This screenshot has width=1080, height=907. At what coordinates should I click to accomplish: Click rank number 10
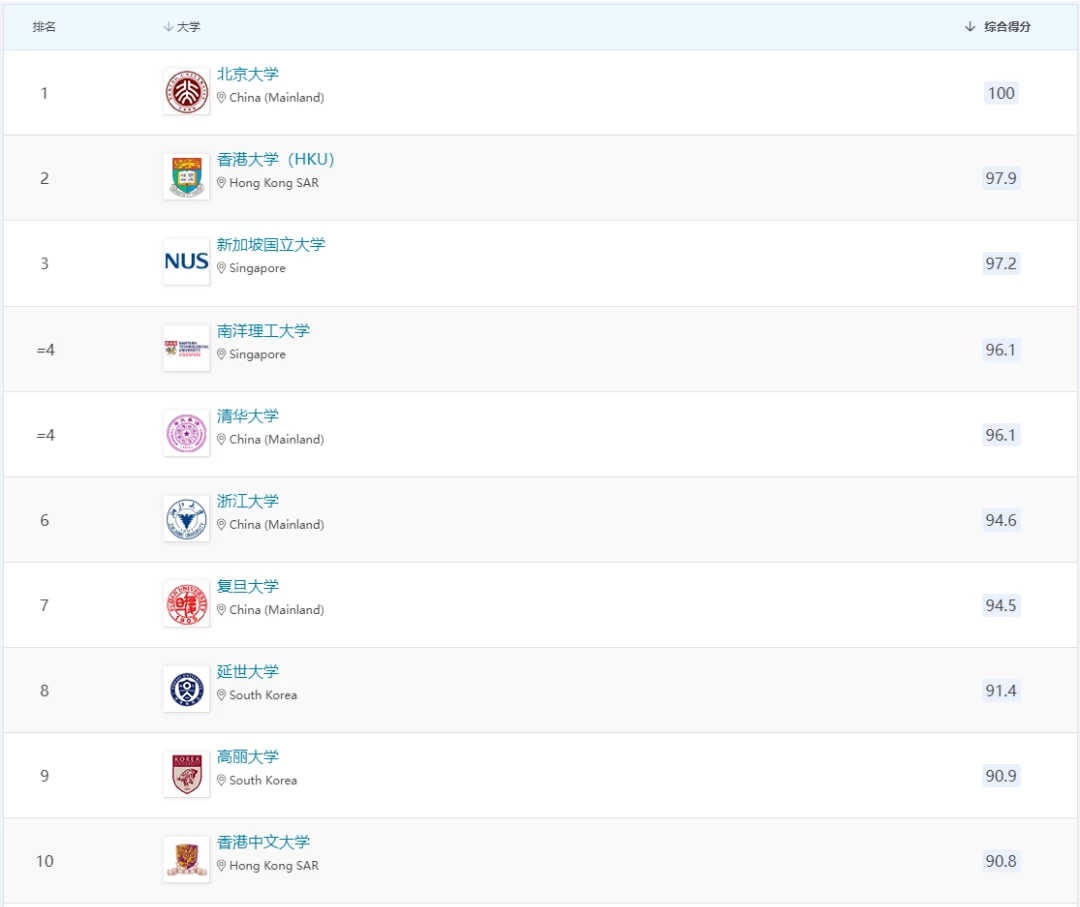(x=45, y=861)
